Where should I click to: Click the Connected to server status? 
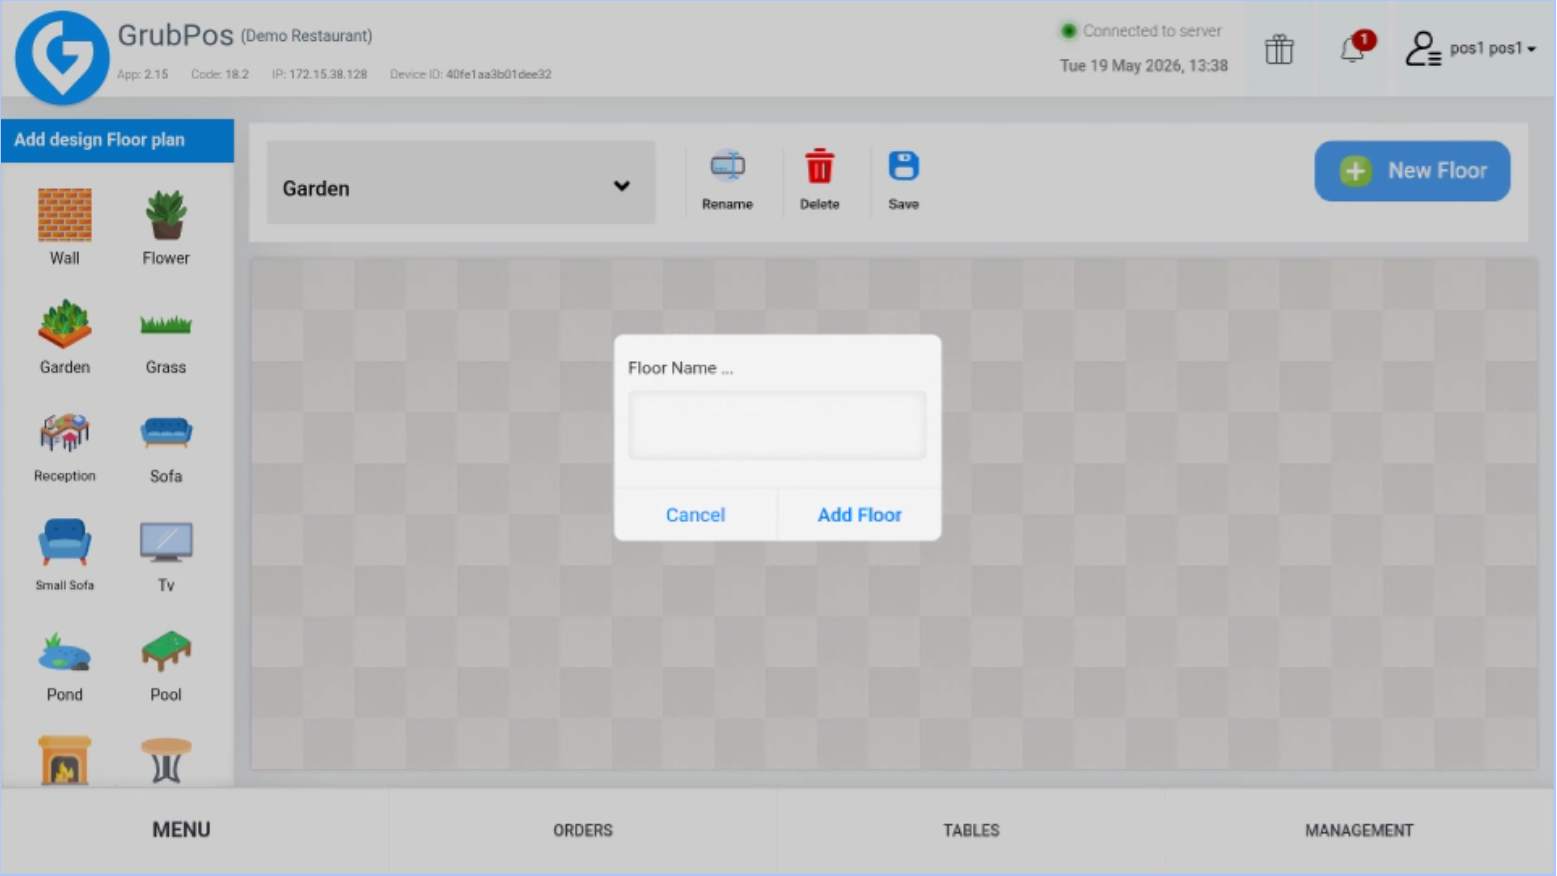(x=1141, y=31)
